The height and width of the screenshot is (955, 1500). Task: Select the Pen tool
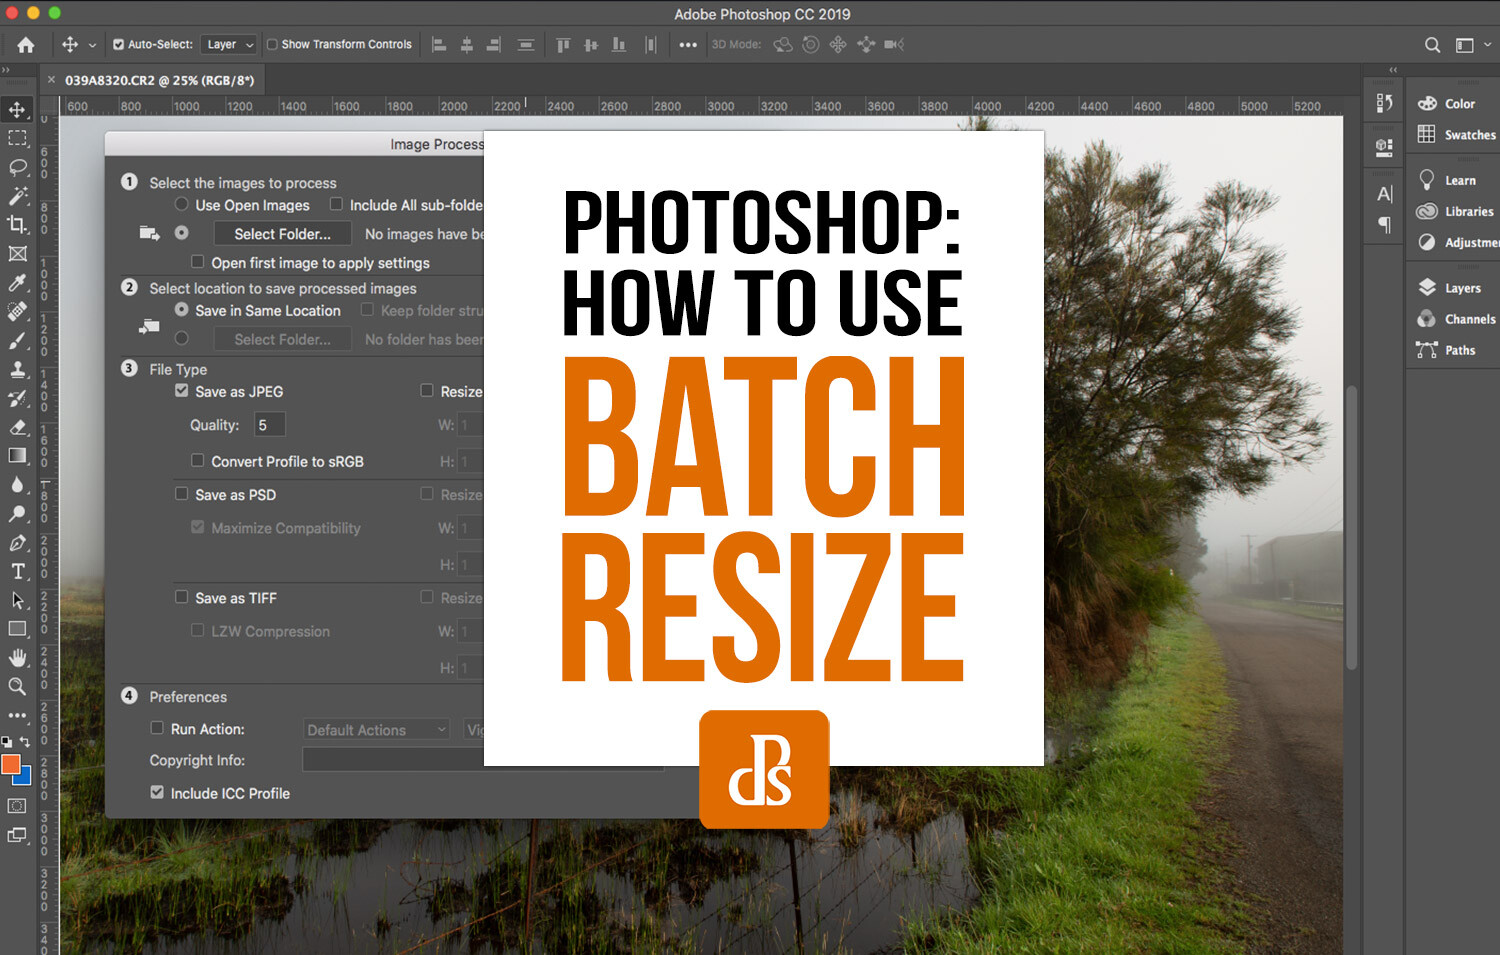pos(17,543)
